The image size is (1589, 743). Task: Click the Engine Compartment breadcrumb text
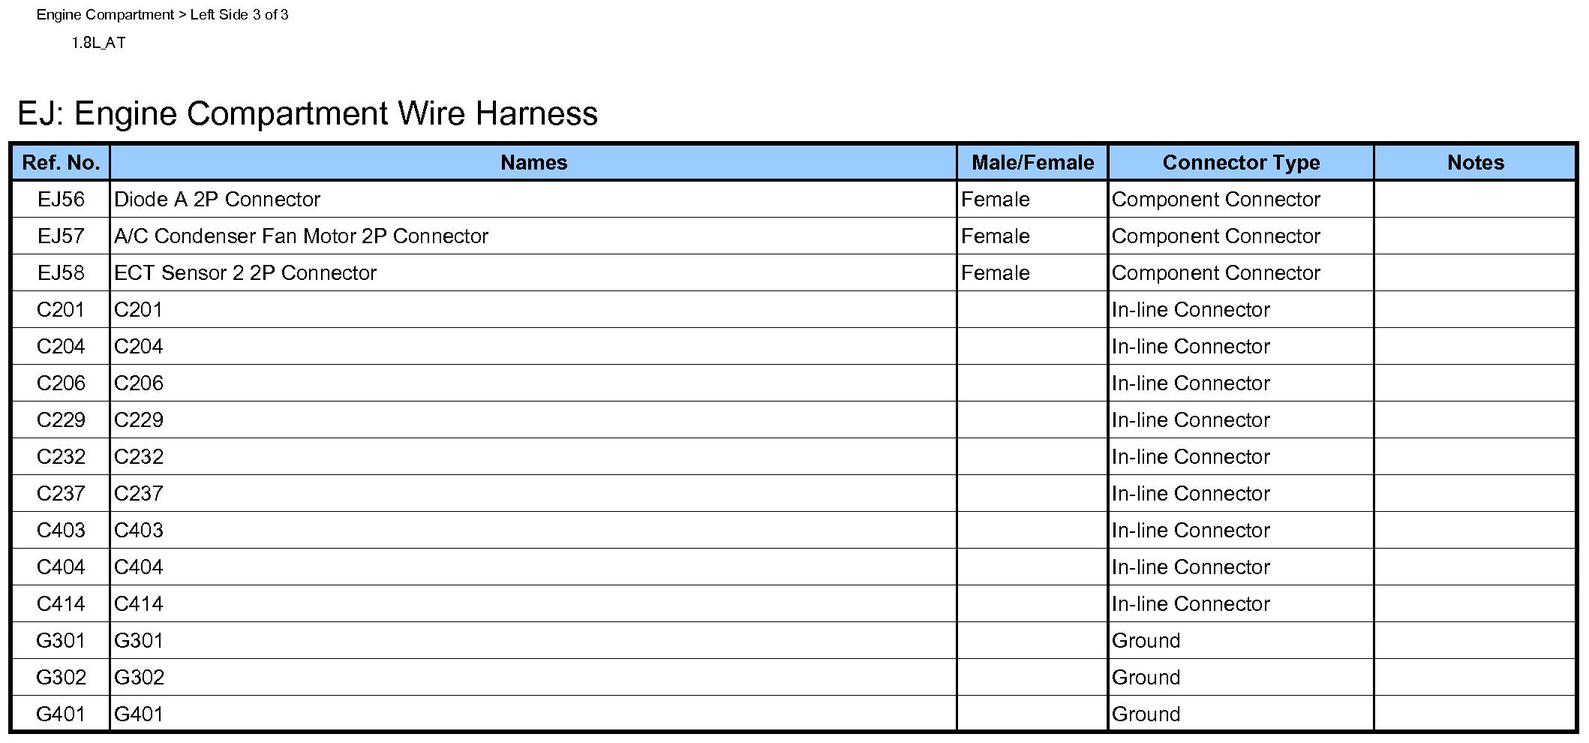pyautogui.click(x=105, y=15)
